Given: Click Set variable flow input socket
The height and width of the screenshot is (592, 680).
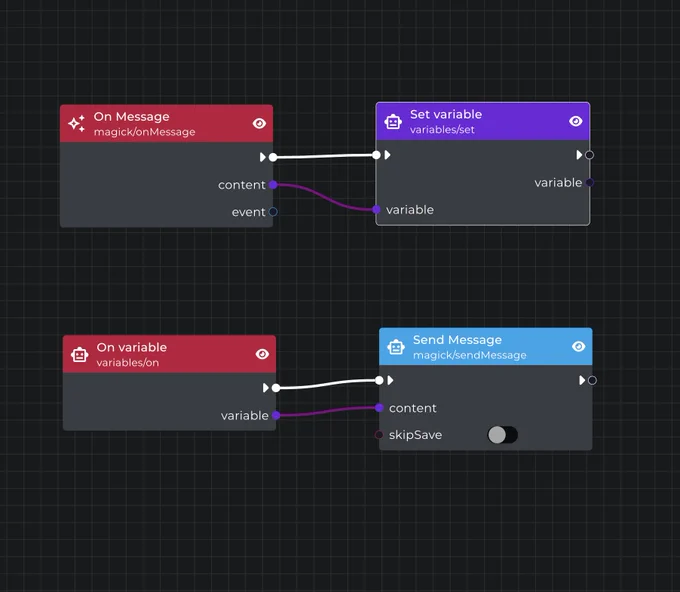Looking at the screenshot, I should 376,155.
